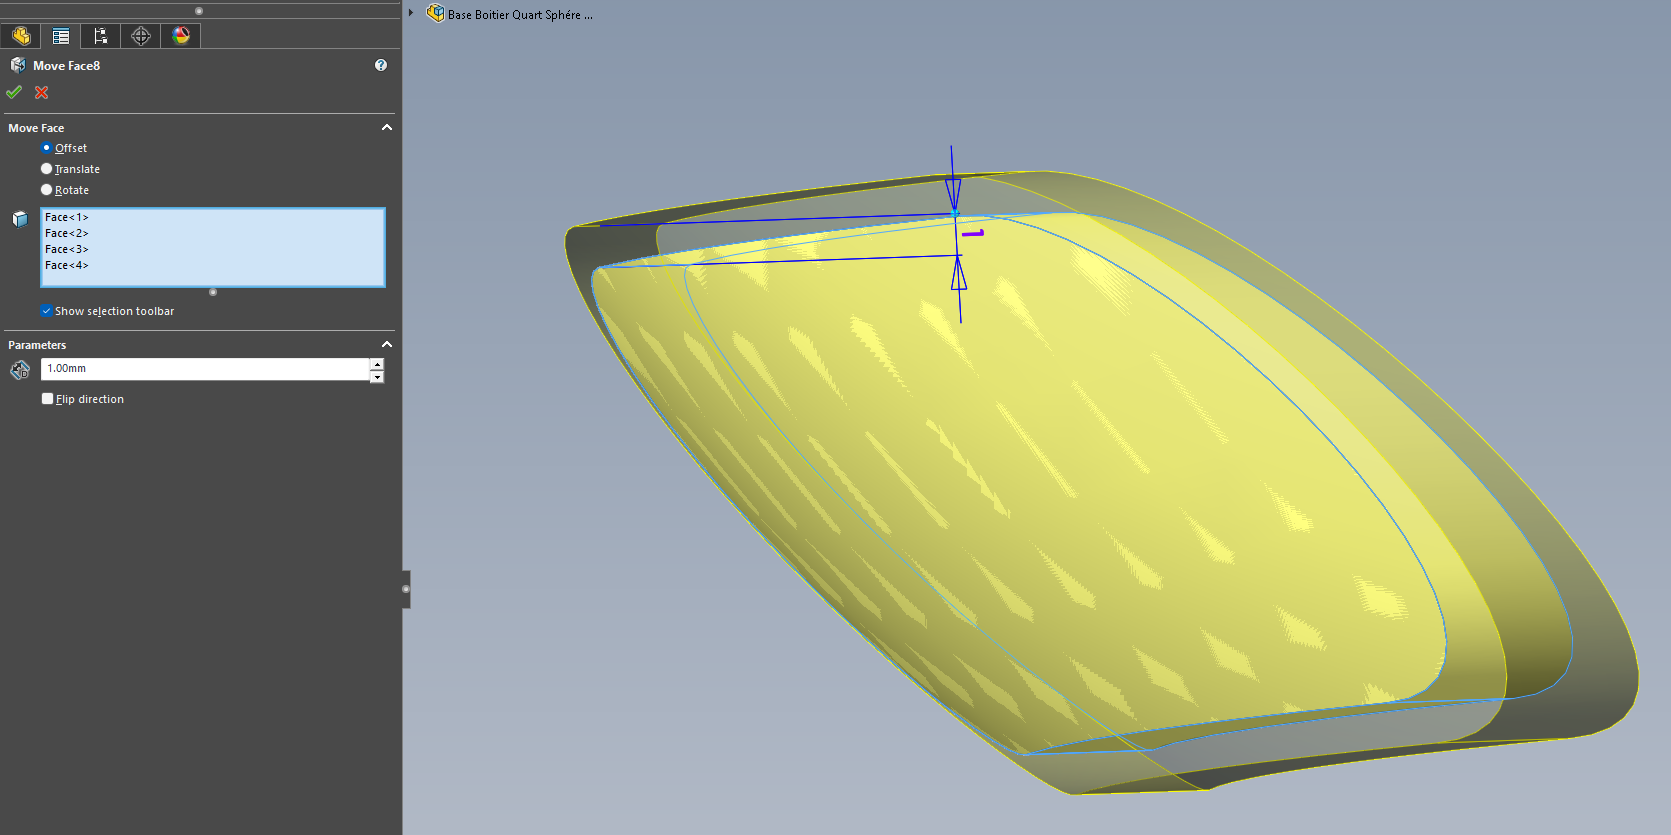Open the DisplayManager color wheel tab
This screenshot has height=835, width=1671.
(x=181, y=36)
